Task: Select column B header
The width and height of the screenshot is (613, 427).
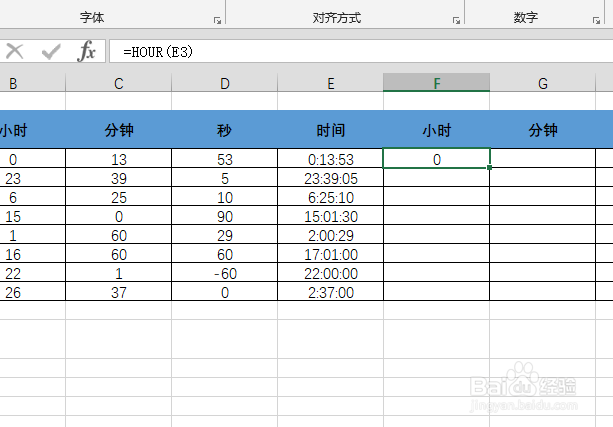Action: coord(32,83)
